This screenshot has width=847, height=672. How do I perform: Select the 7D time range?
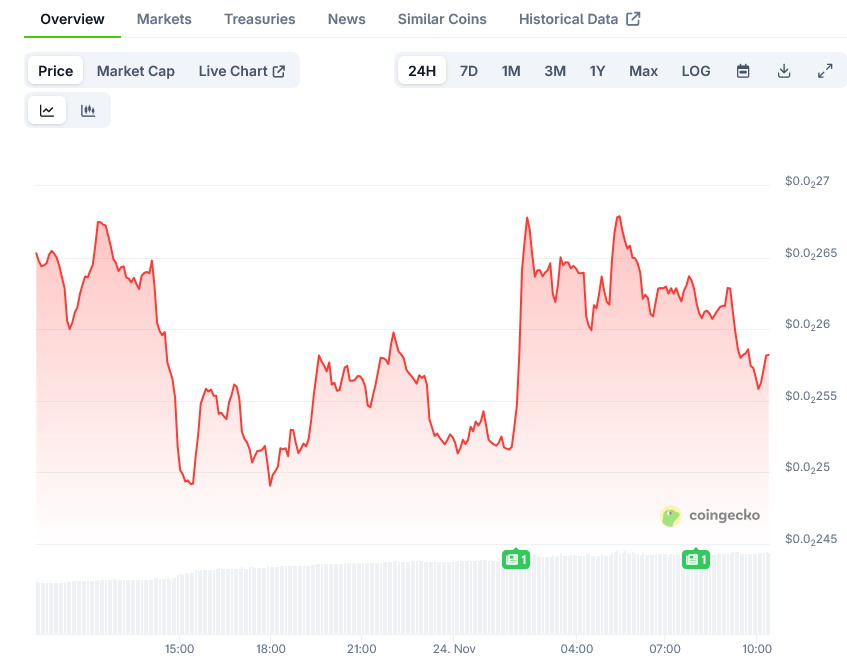click(468, 70)
